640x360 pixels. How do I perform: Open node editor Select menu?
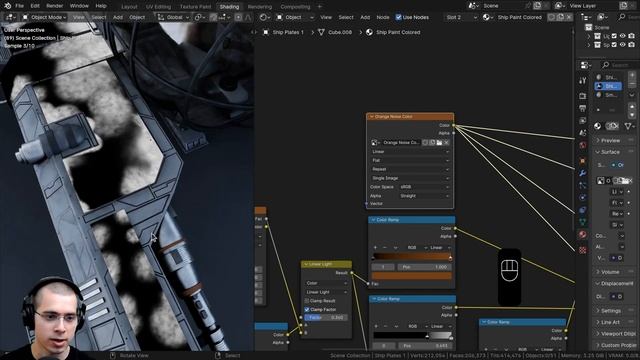pyautogui.click(x=346, y=17)
